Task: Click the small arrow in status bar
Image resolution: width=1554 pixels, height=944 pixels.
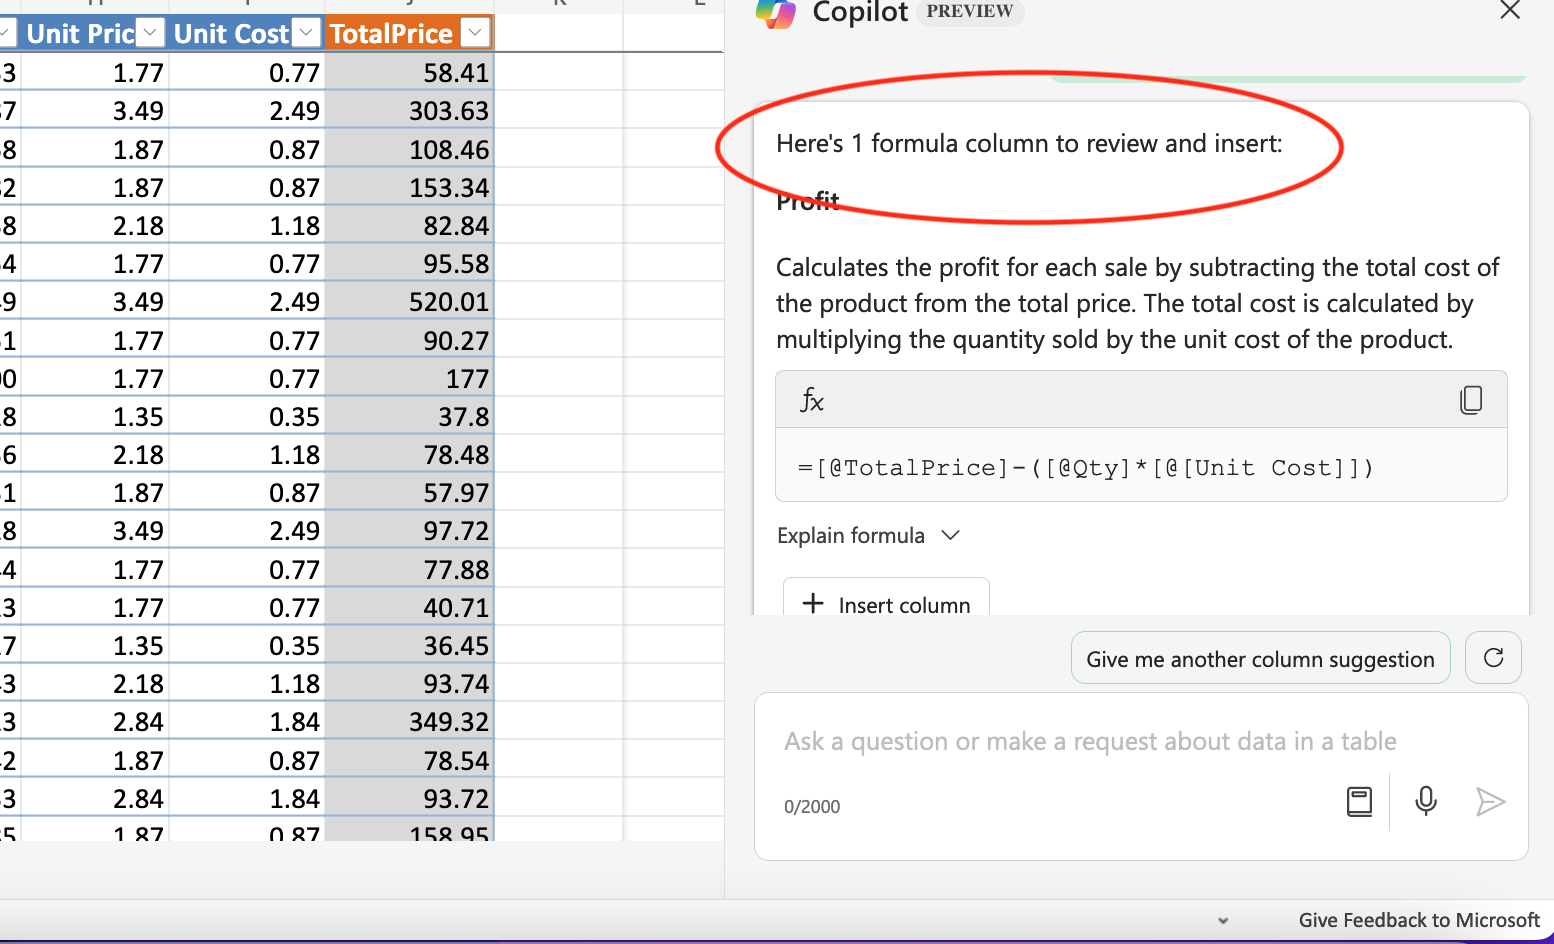Action: (1222, 921)
